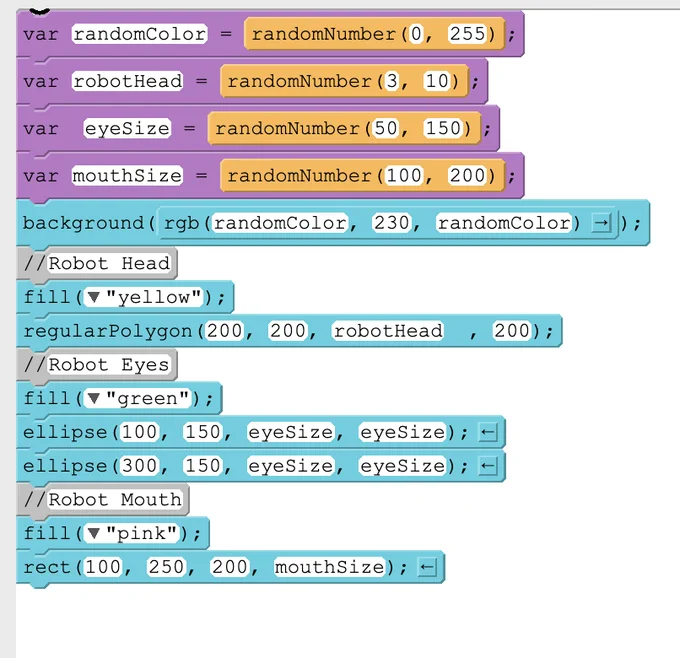Click the first 200 in regularPolygon block
Screen dimensions: 680x658
tap(225, 331)
